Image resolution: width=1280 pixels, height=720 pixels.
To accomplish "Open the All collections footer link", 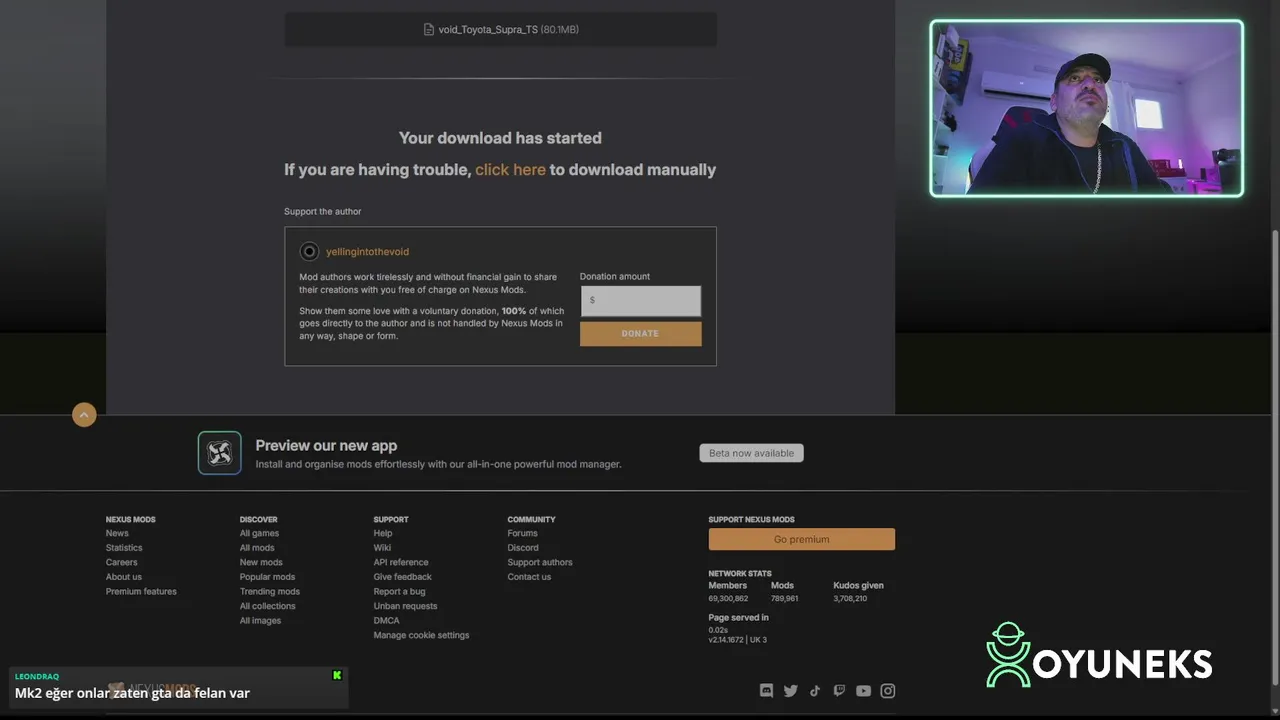I will (268, 606).
